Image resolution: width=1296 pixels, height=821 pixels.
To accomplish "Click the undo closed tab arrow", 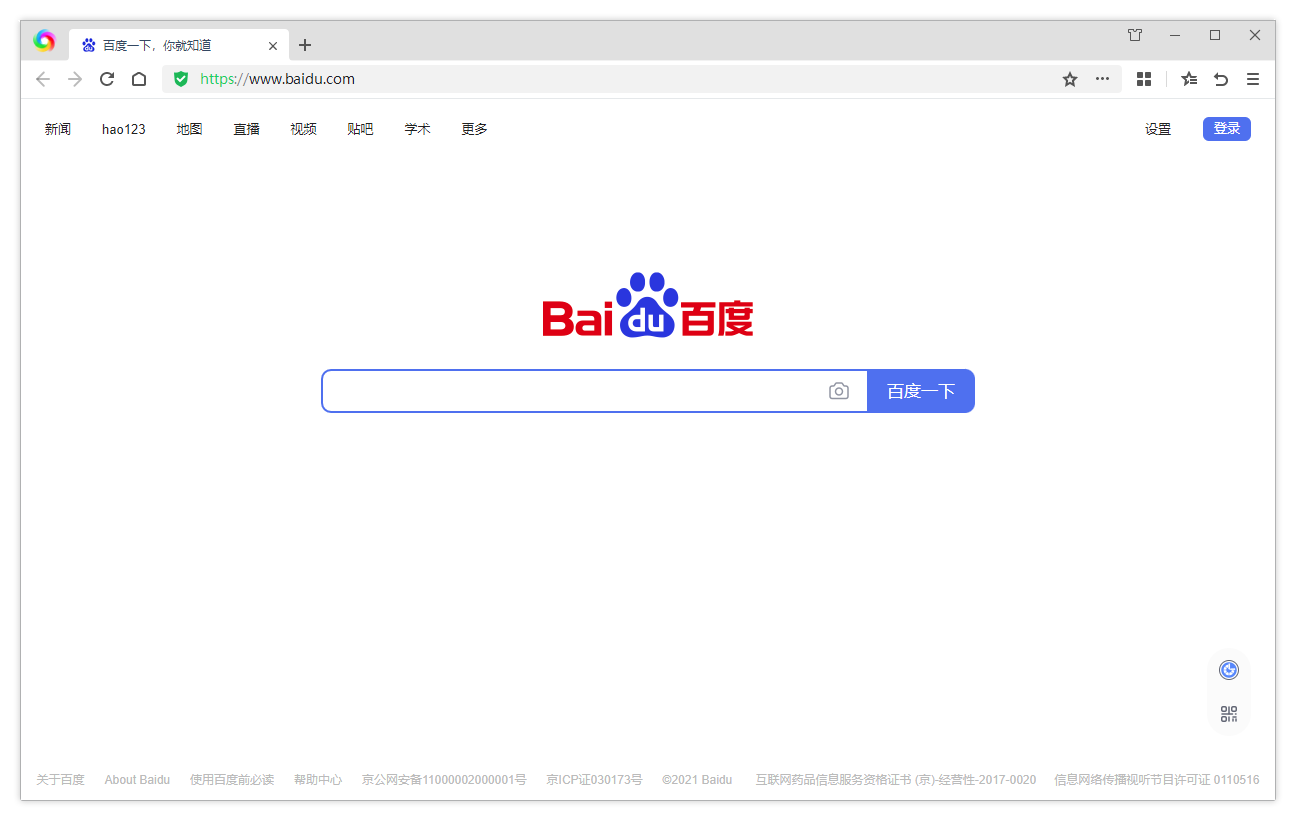I will click(1221, 79).
